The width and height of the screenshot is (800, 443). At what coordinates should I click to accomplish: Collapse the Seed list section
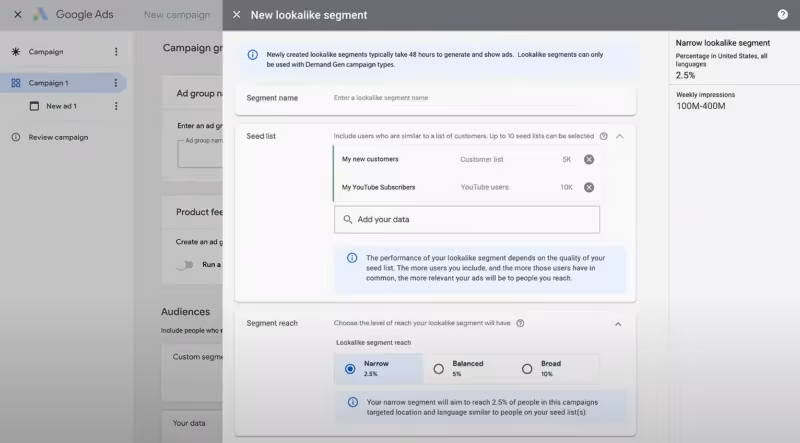click(619, 136)
